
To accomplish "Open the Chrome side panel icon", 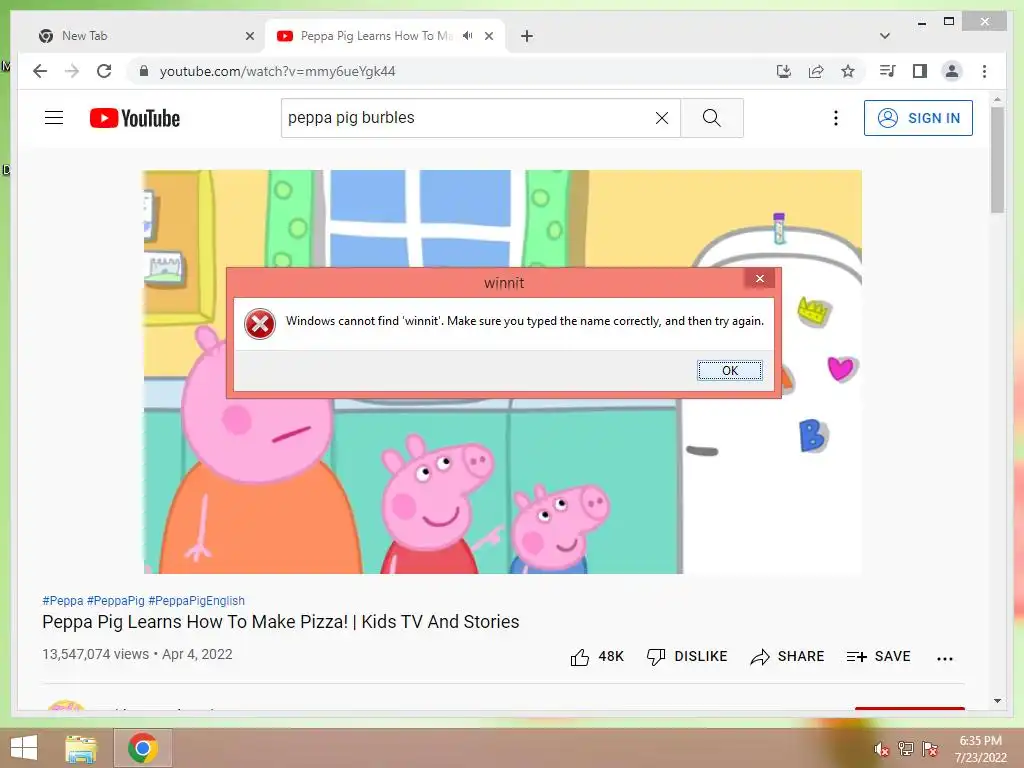I will (920, 71).
